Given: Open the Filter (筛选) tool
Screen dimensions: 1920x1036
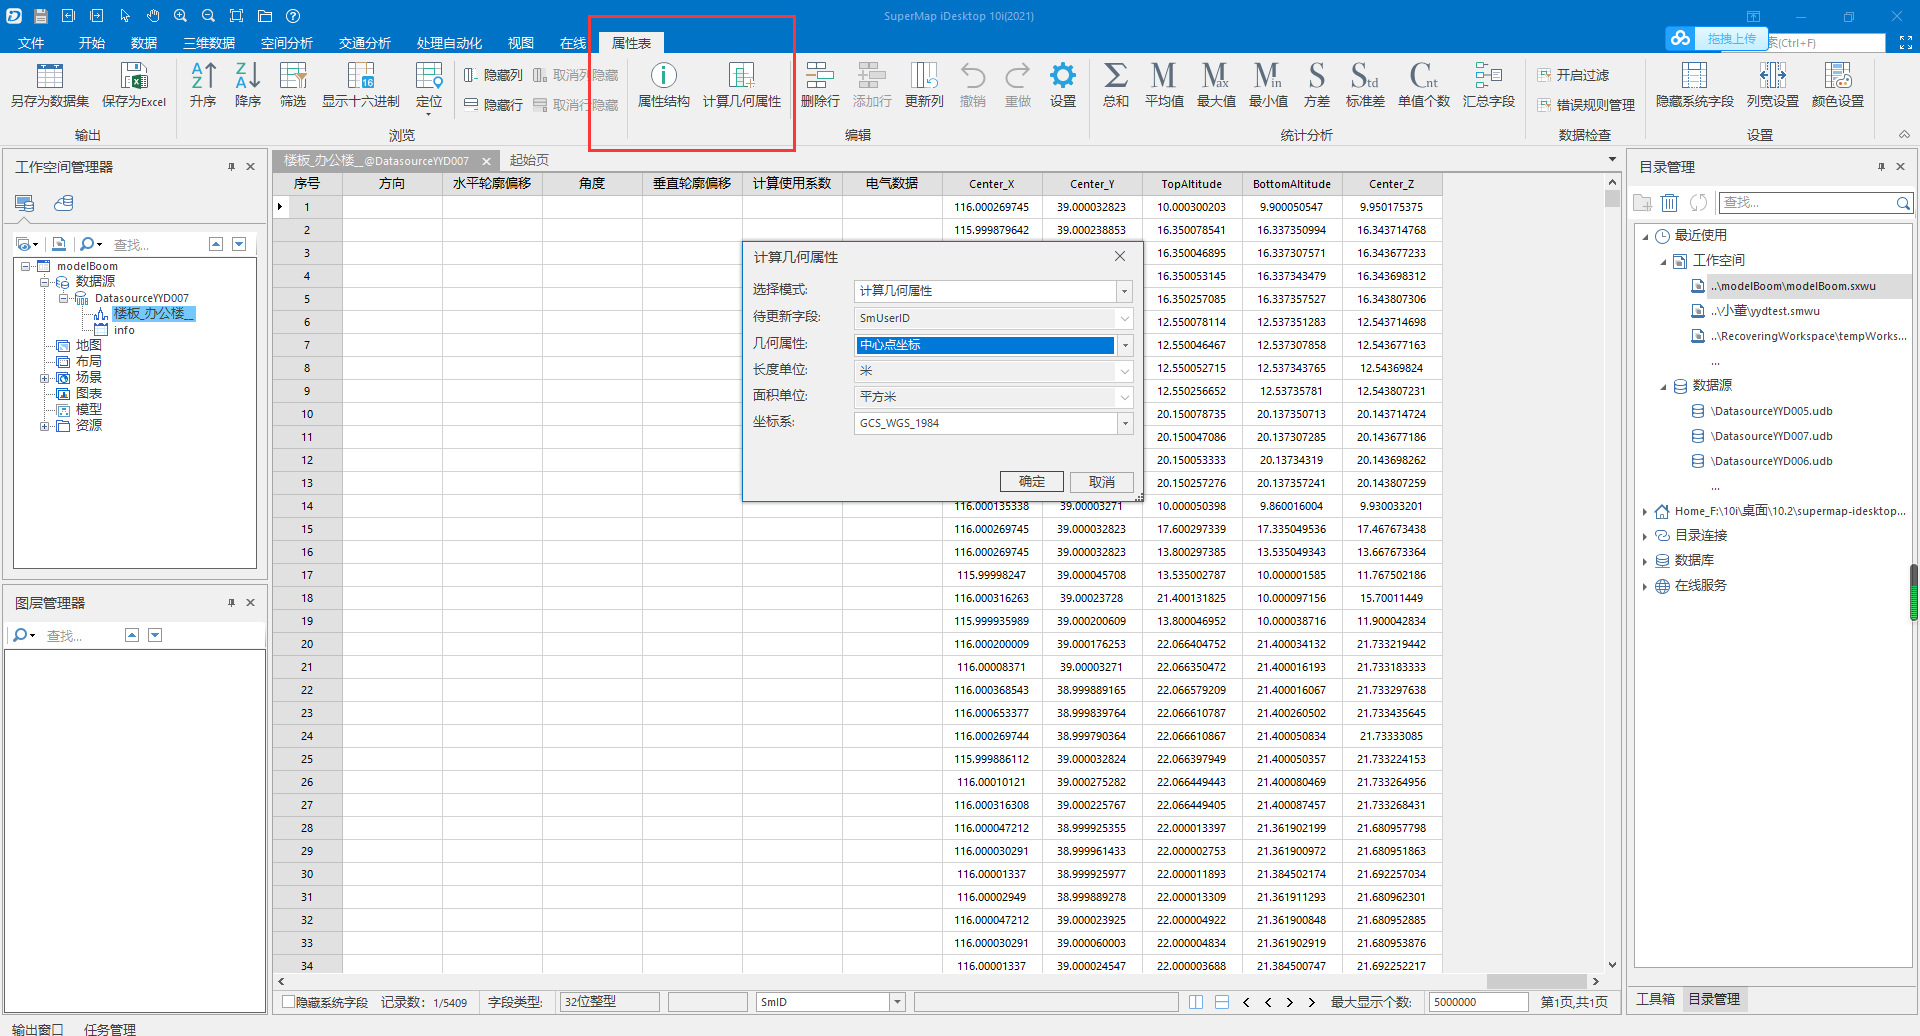Looking at the screenshot, I should click(x=293, y=76).
